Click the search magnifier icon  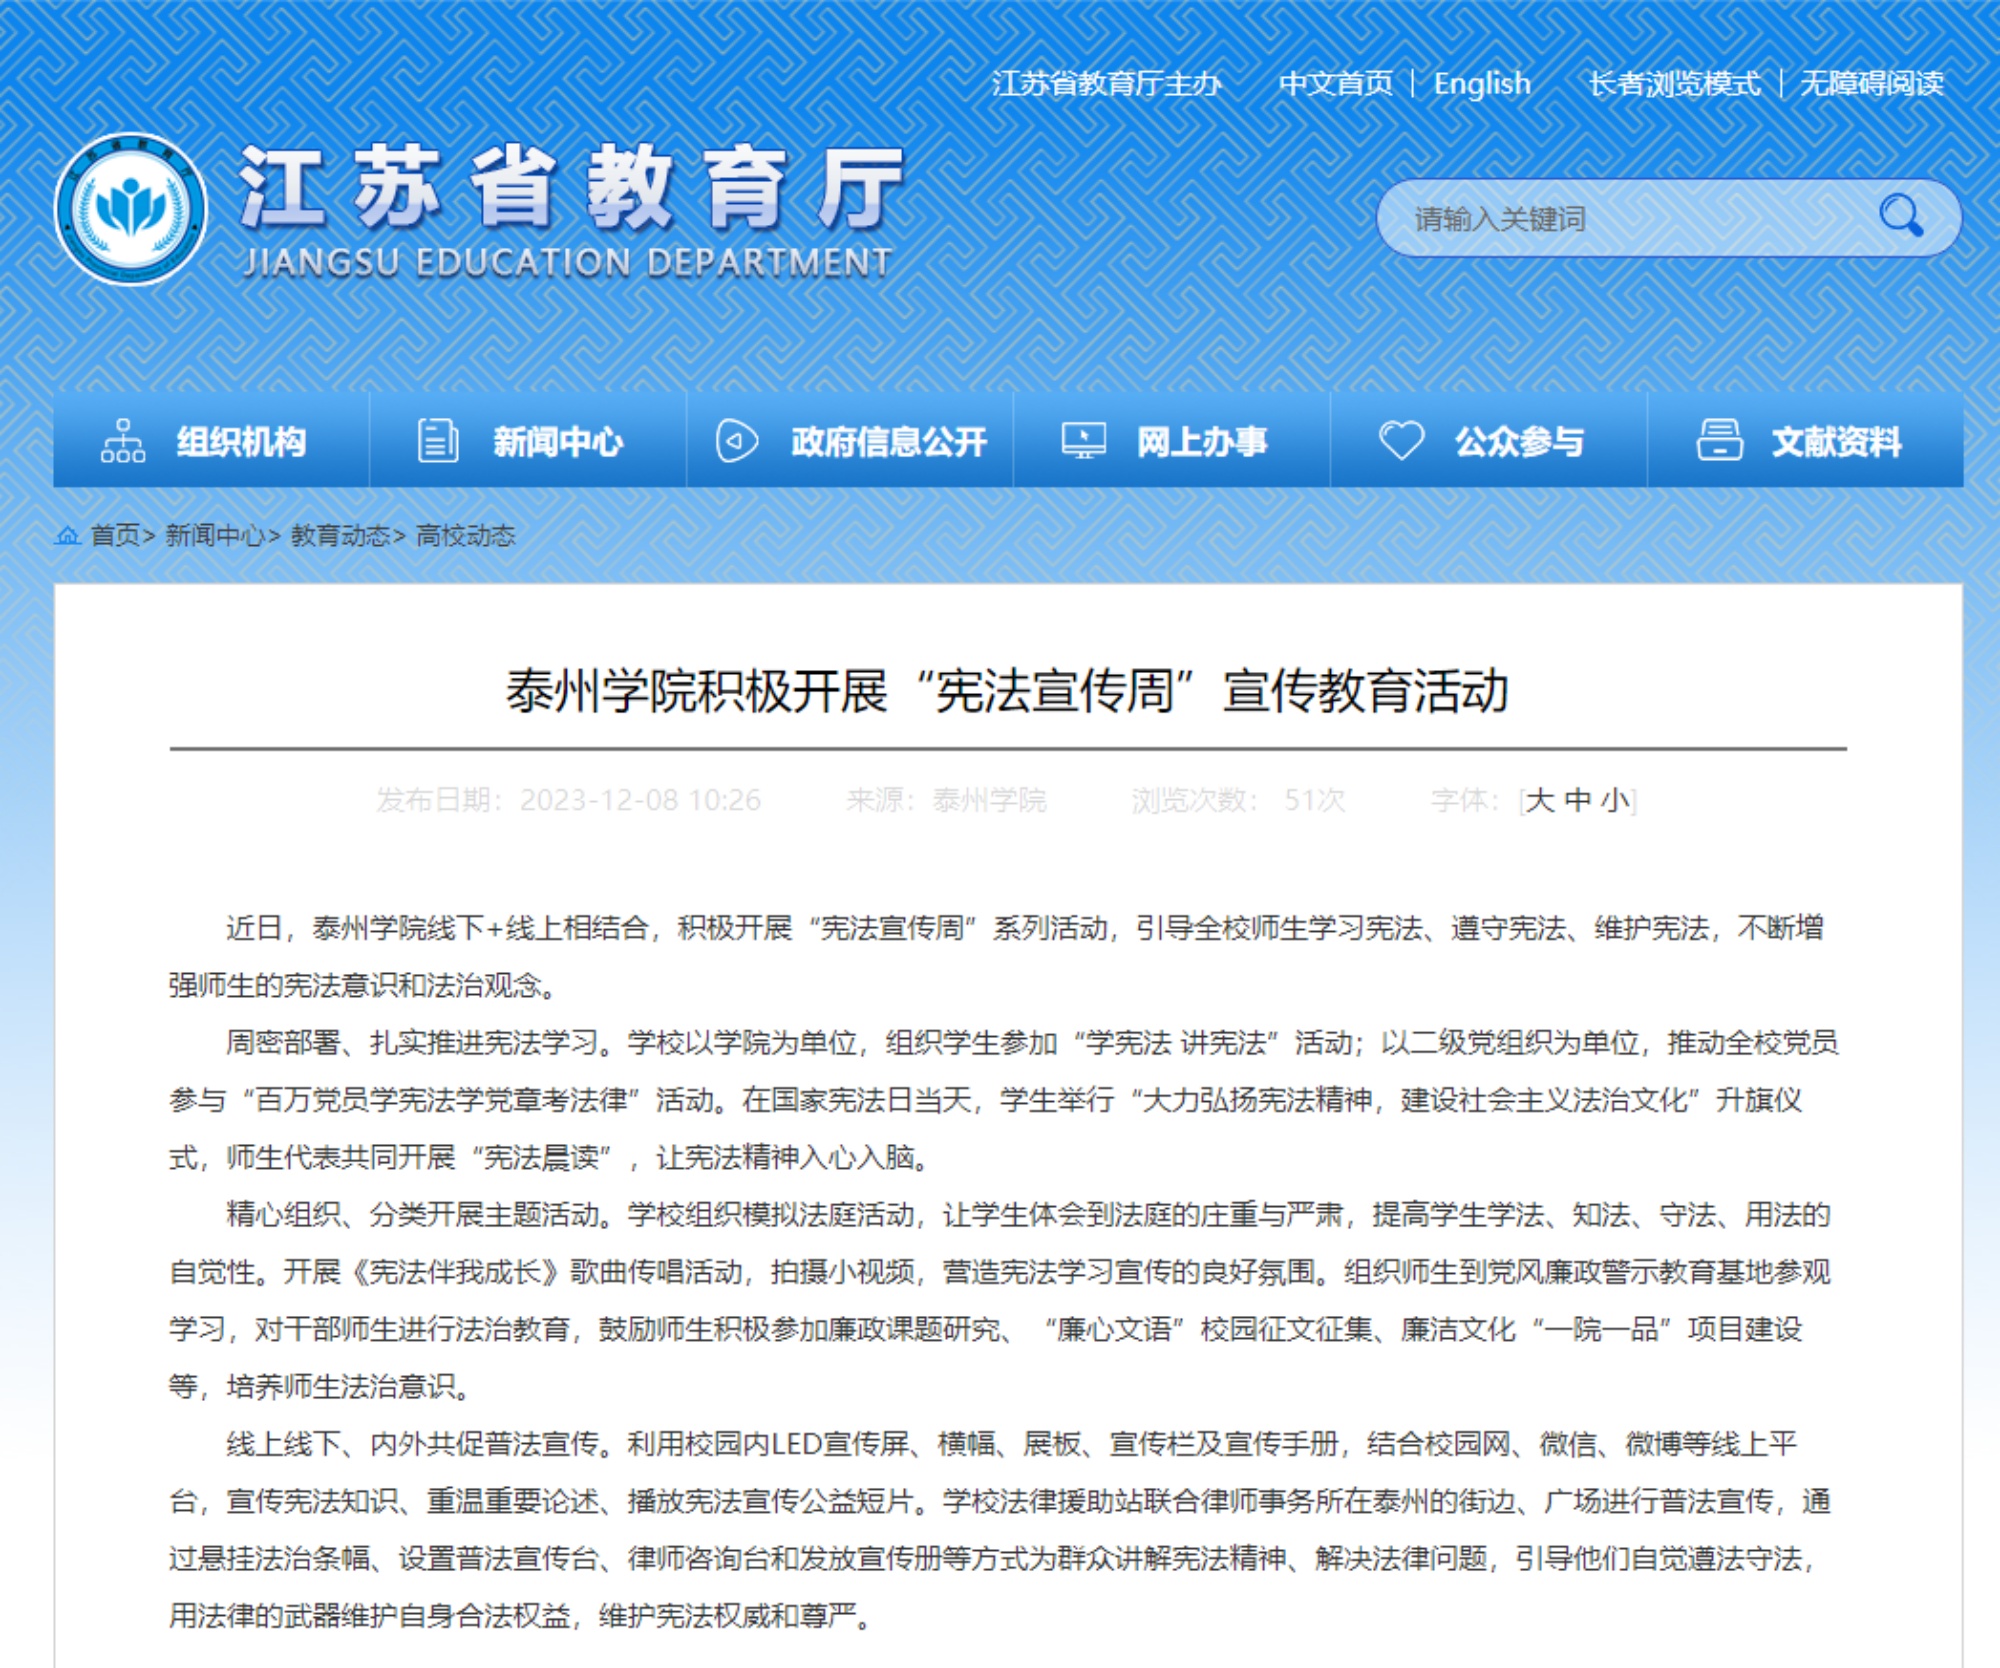coord(1900,216)
